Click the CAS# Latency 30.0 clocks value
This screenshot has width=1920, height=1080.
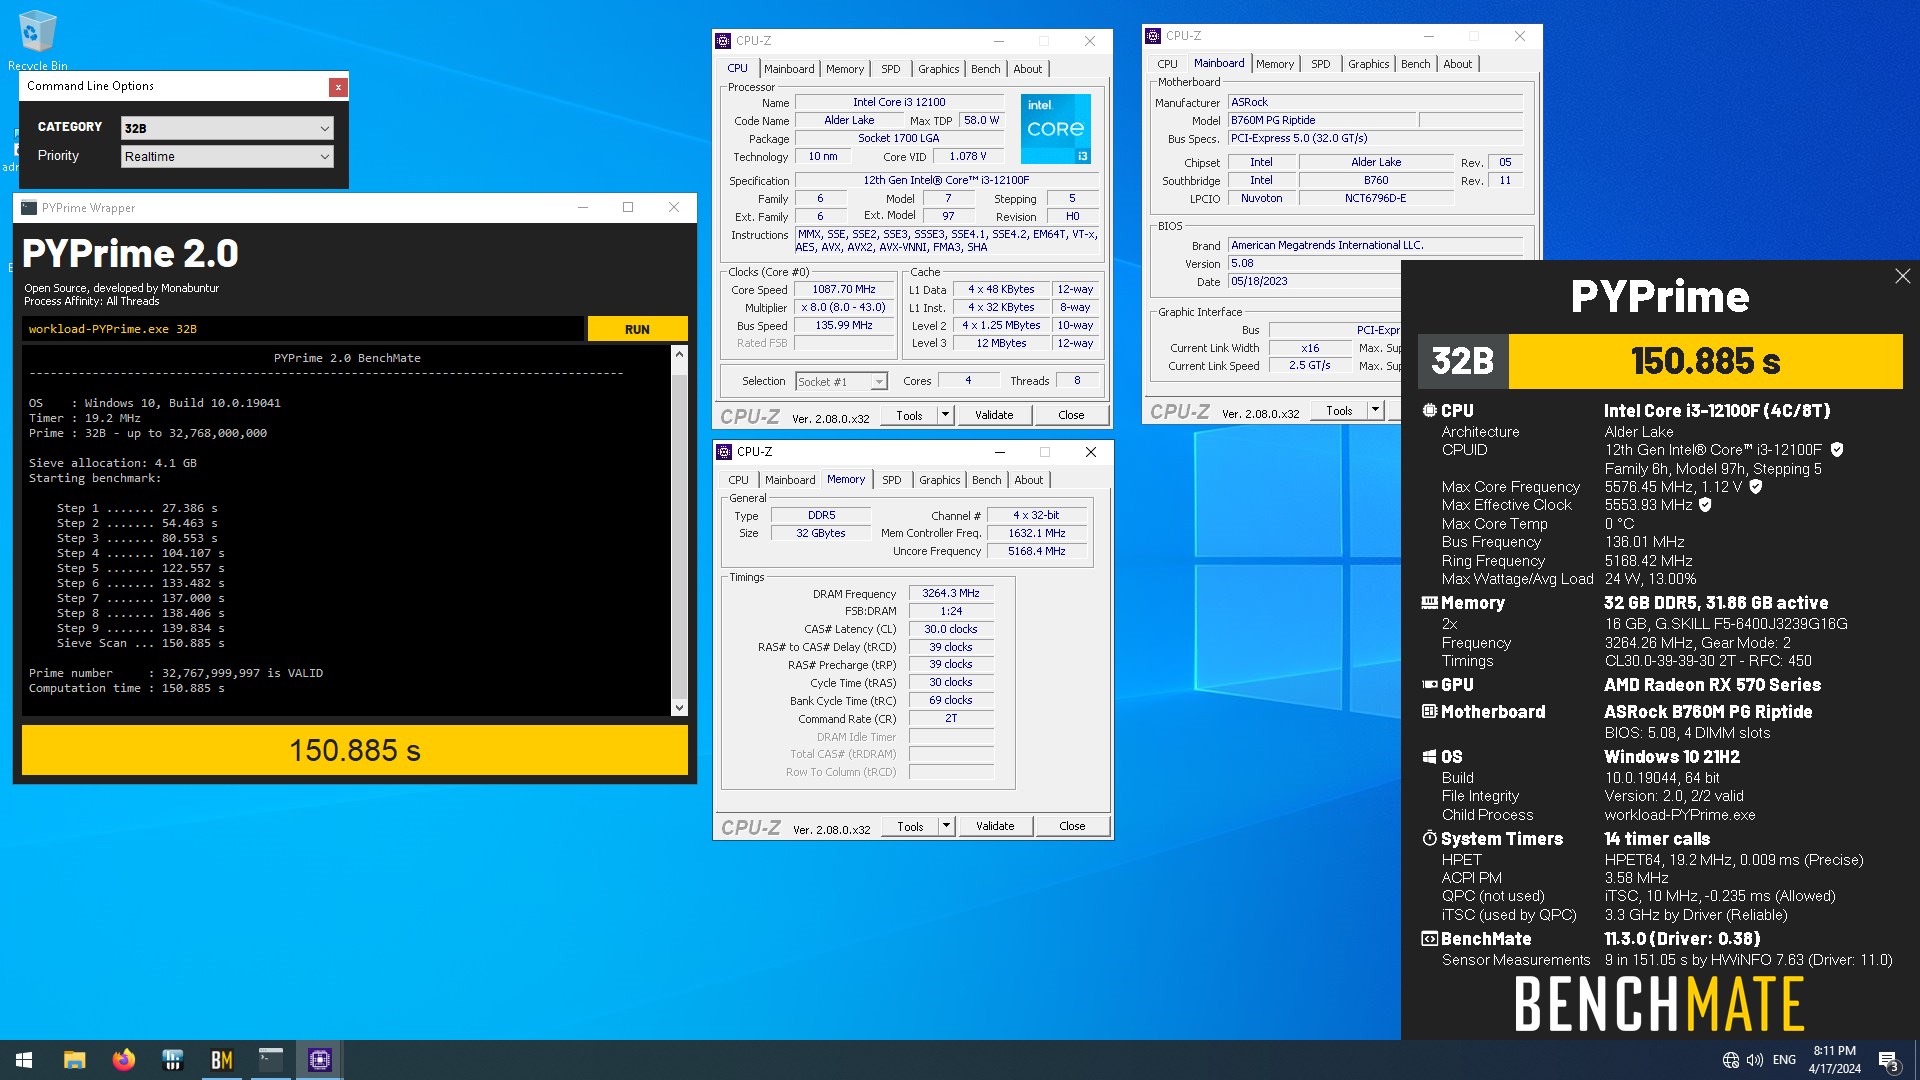(951, 629)
